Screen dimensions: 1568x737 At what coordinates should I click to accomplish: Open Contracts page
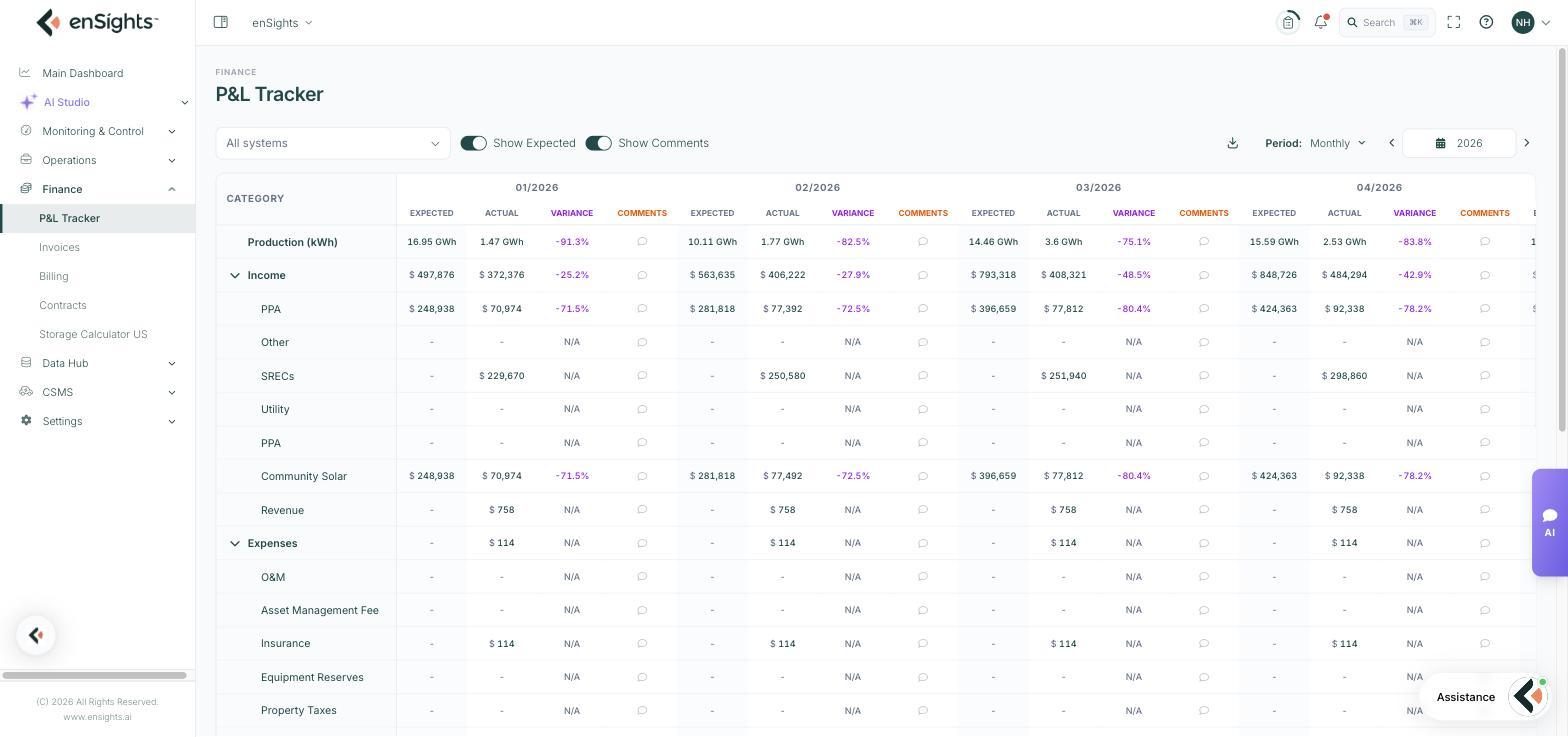63,305
